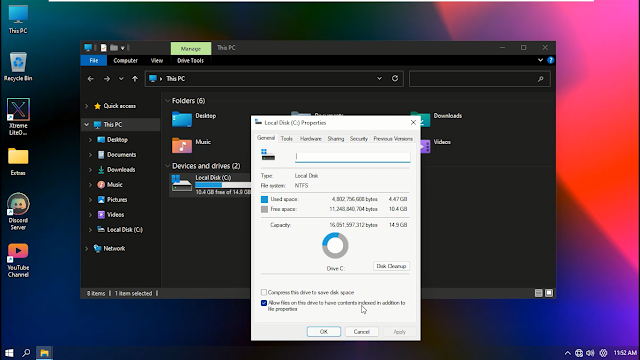The height and width of the screenshot is (360, 640).
Task: Collapse the Folders (6) group
Action: pyautogui.click(x=167, y=100)
